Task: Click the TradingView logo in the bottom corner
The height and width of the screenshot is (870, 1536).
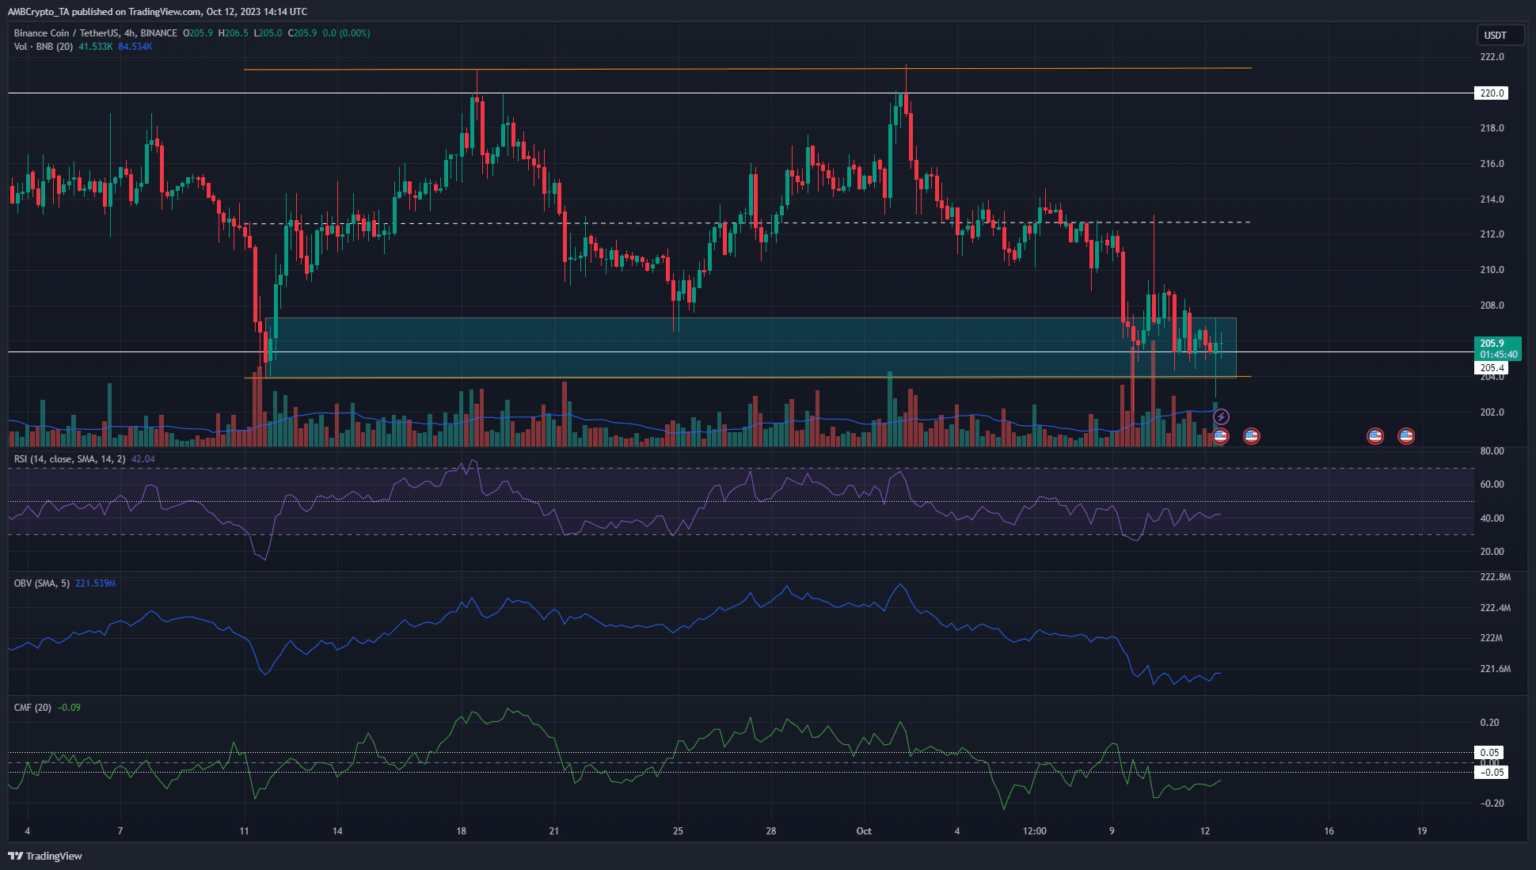Action: [x=45, y=856]
